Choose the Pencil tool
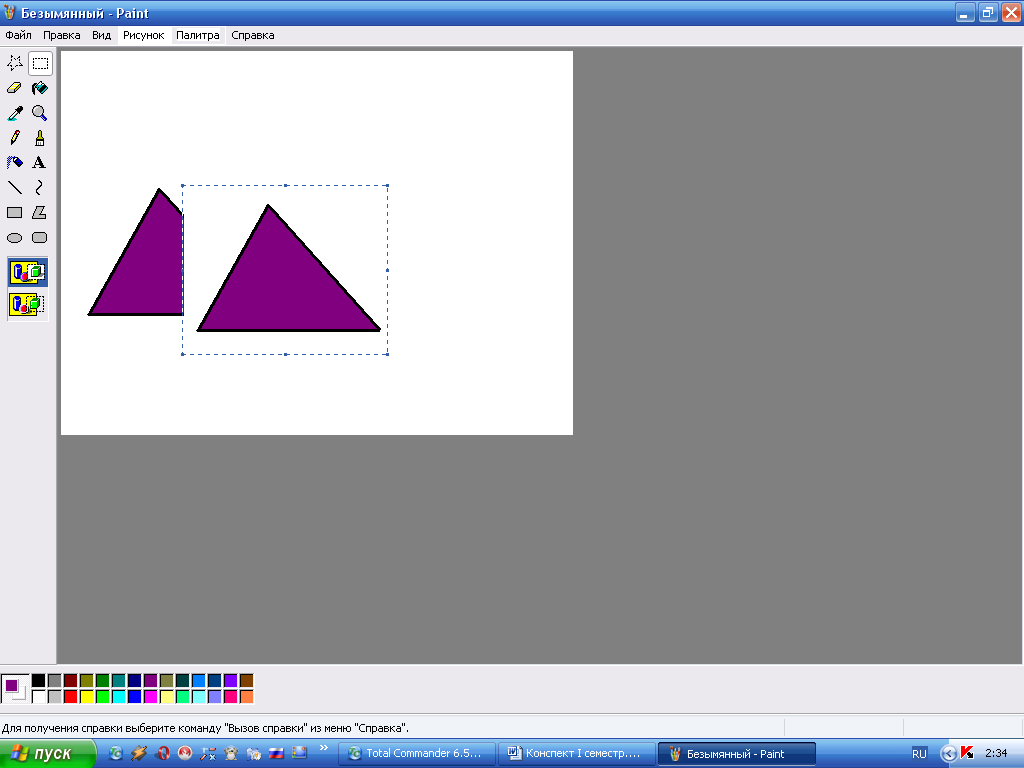1024x768 pixels. [x=14, y=138]
